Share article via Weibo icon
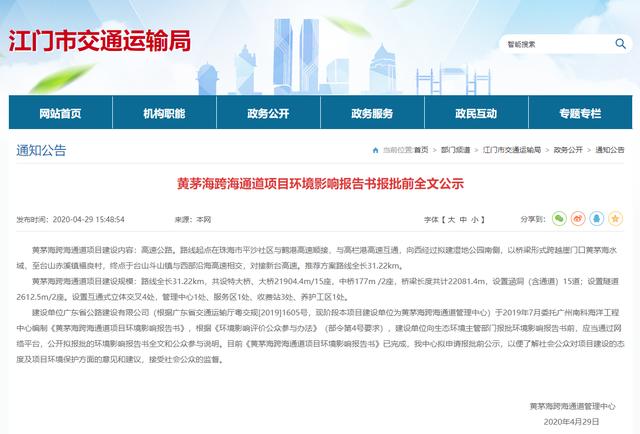Image resolution: width=640 pixels, height=434 pixels. 577,217
